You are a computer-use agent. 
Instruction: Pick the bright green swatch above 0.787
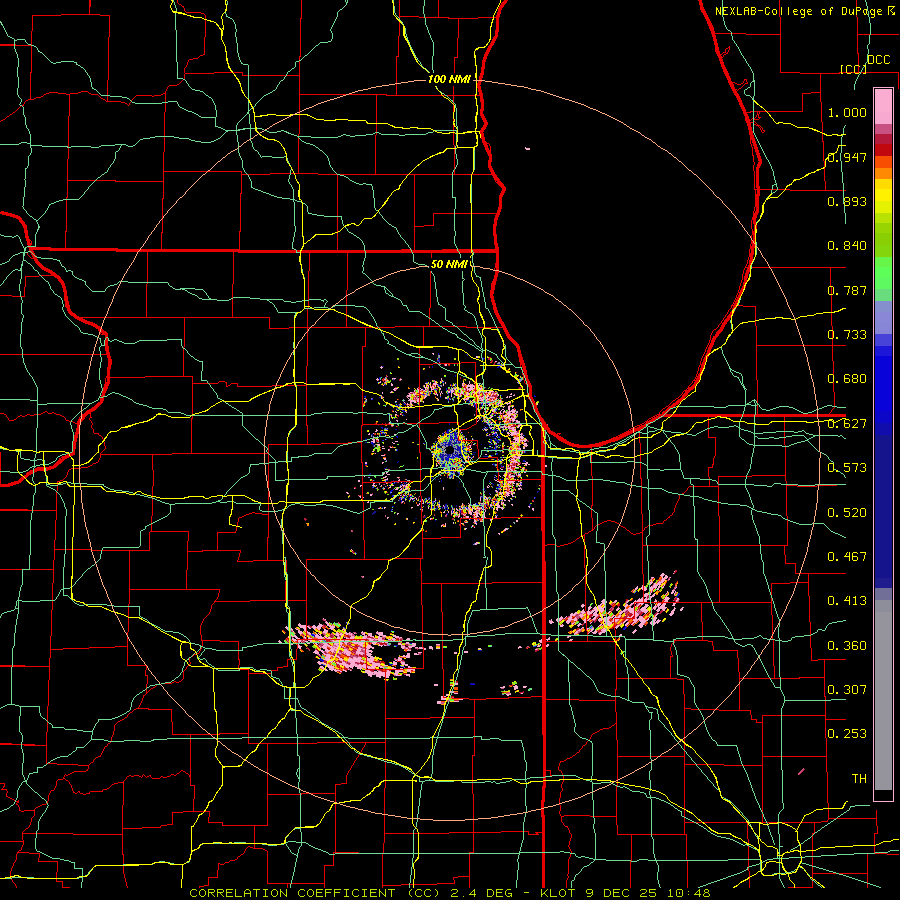[883, 272]
